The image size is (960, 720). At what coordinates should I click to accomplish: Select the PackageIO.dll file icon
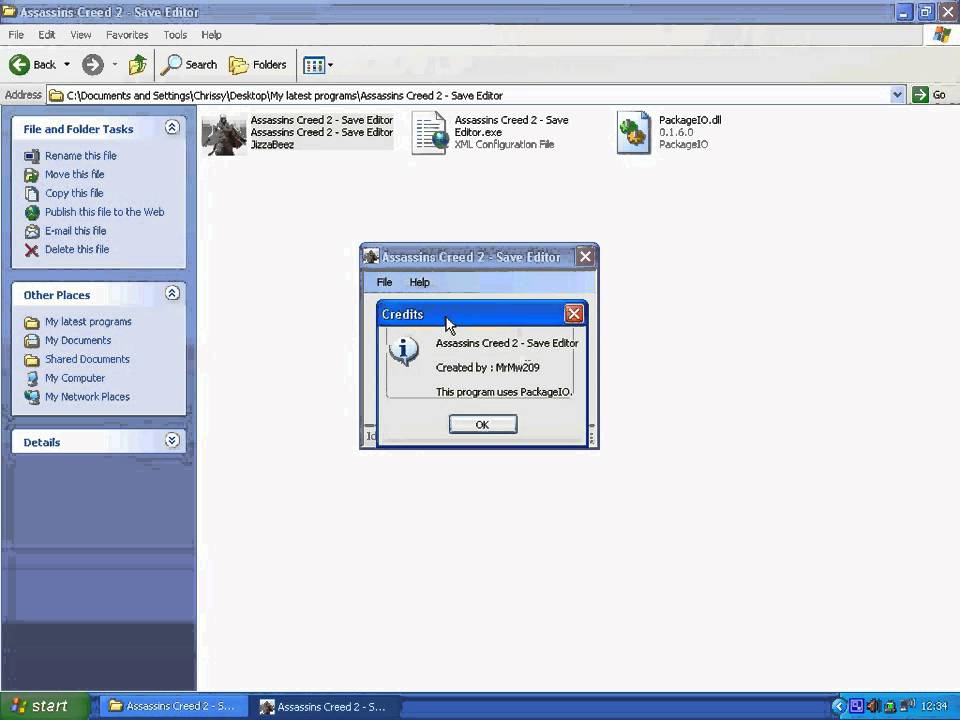(634, 132)
